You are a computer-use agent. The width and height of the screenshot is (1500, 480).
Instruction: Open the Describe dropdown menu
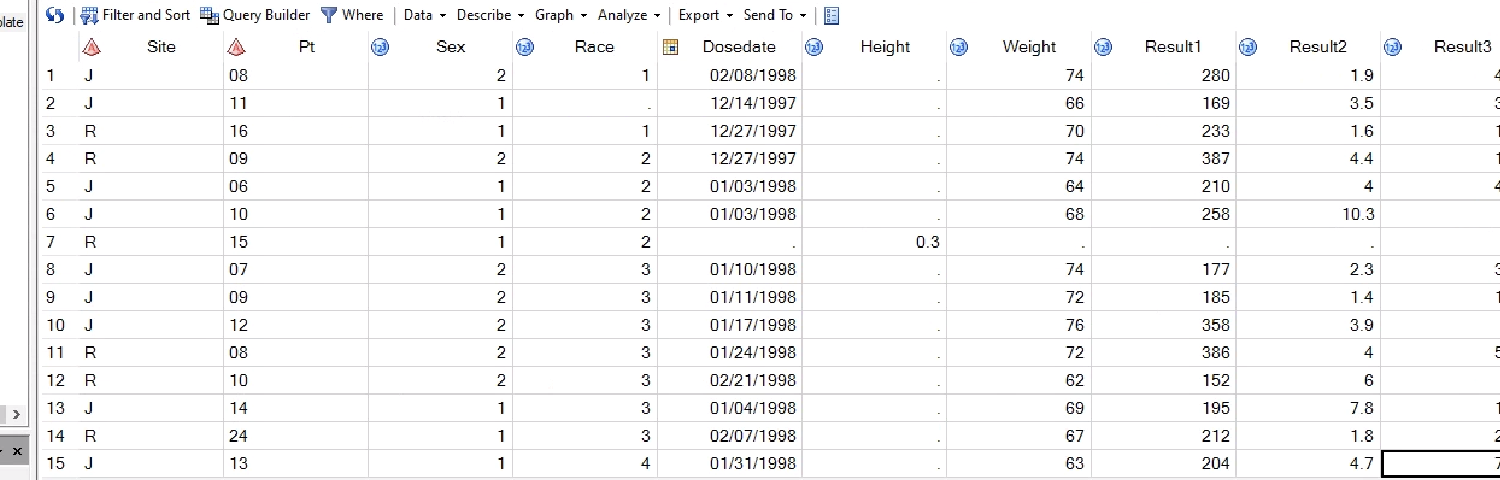[489, 15]
